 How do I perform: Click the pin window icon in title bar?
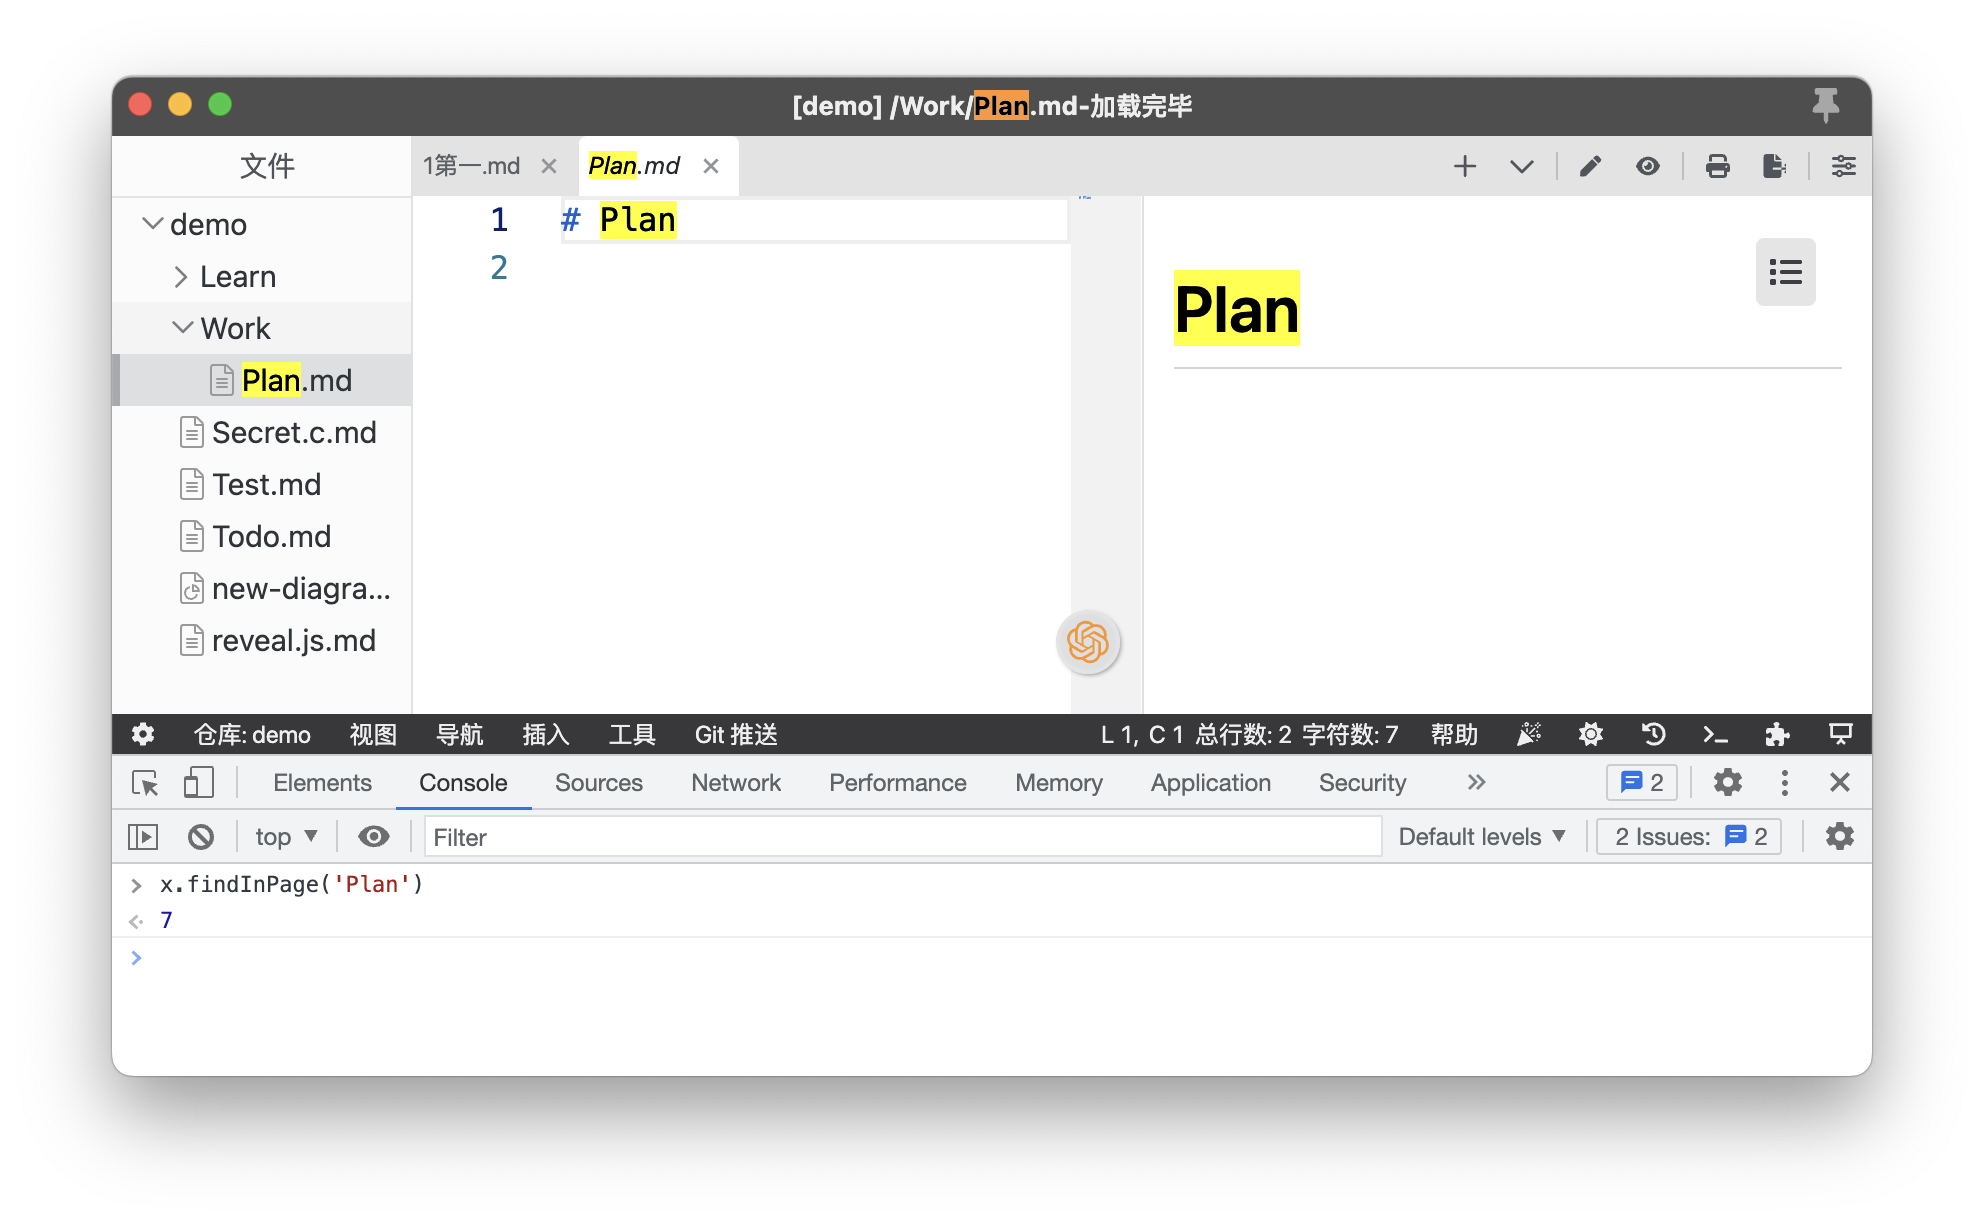coord(1825,104)
